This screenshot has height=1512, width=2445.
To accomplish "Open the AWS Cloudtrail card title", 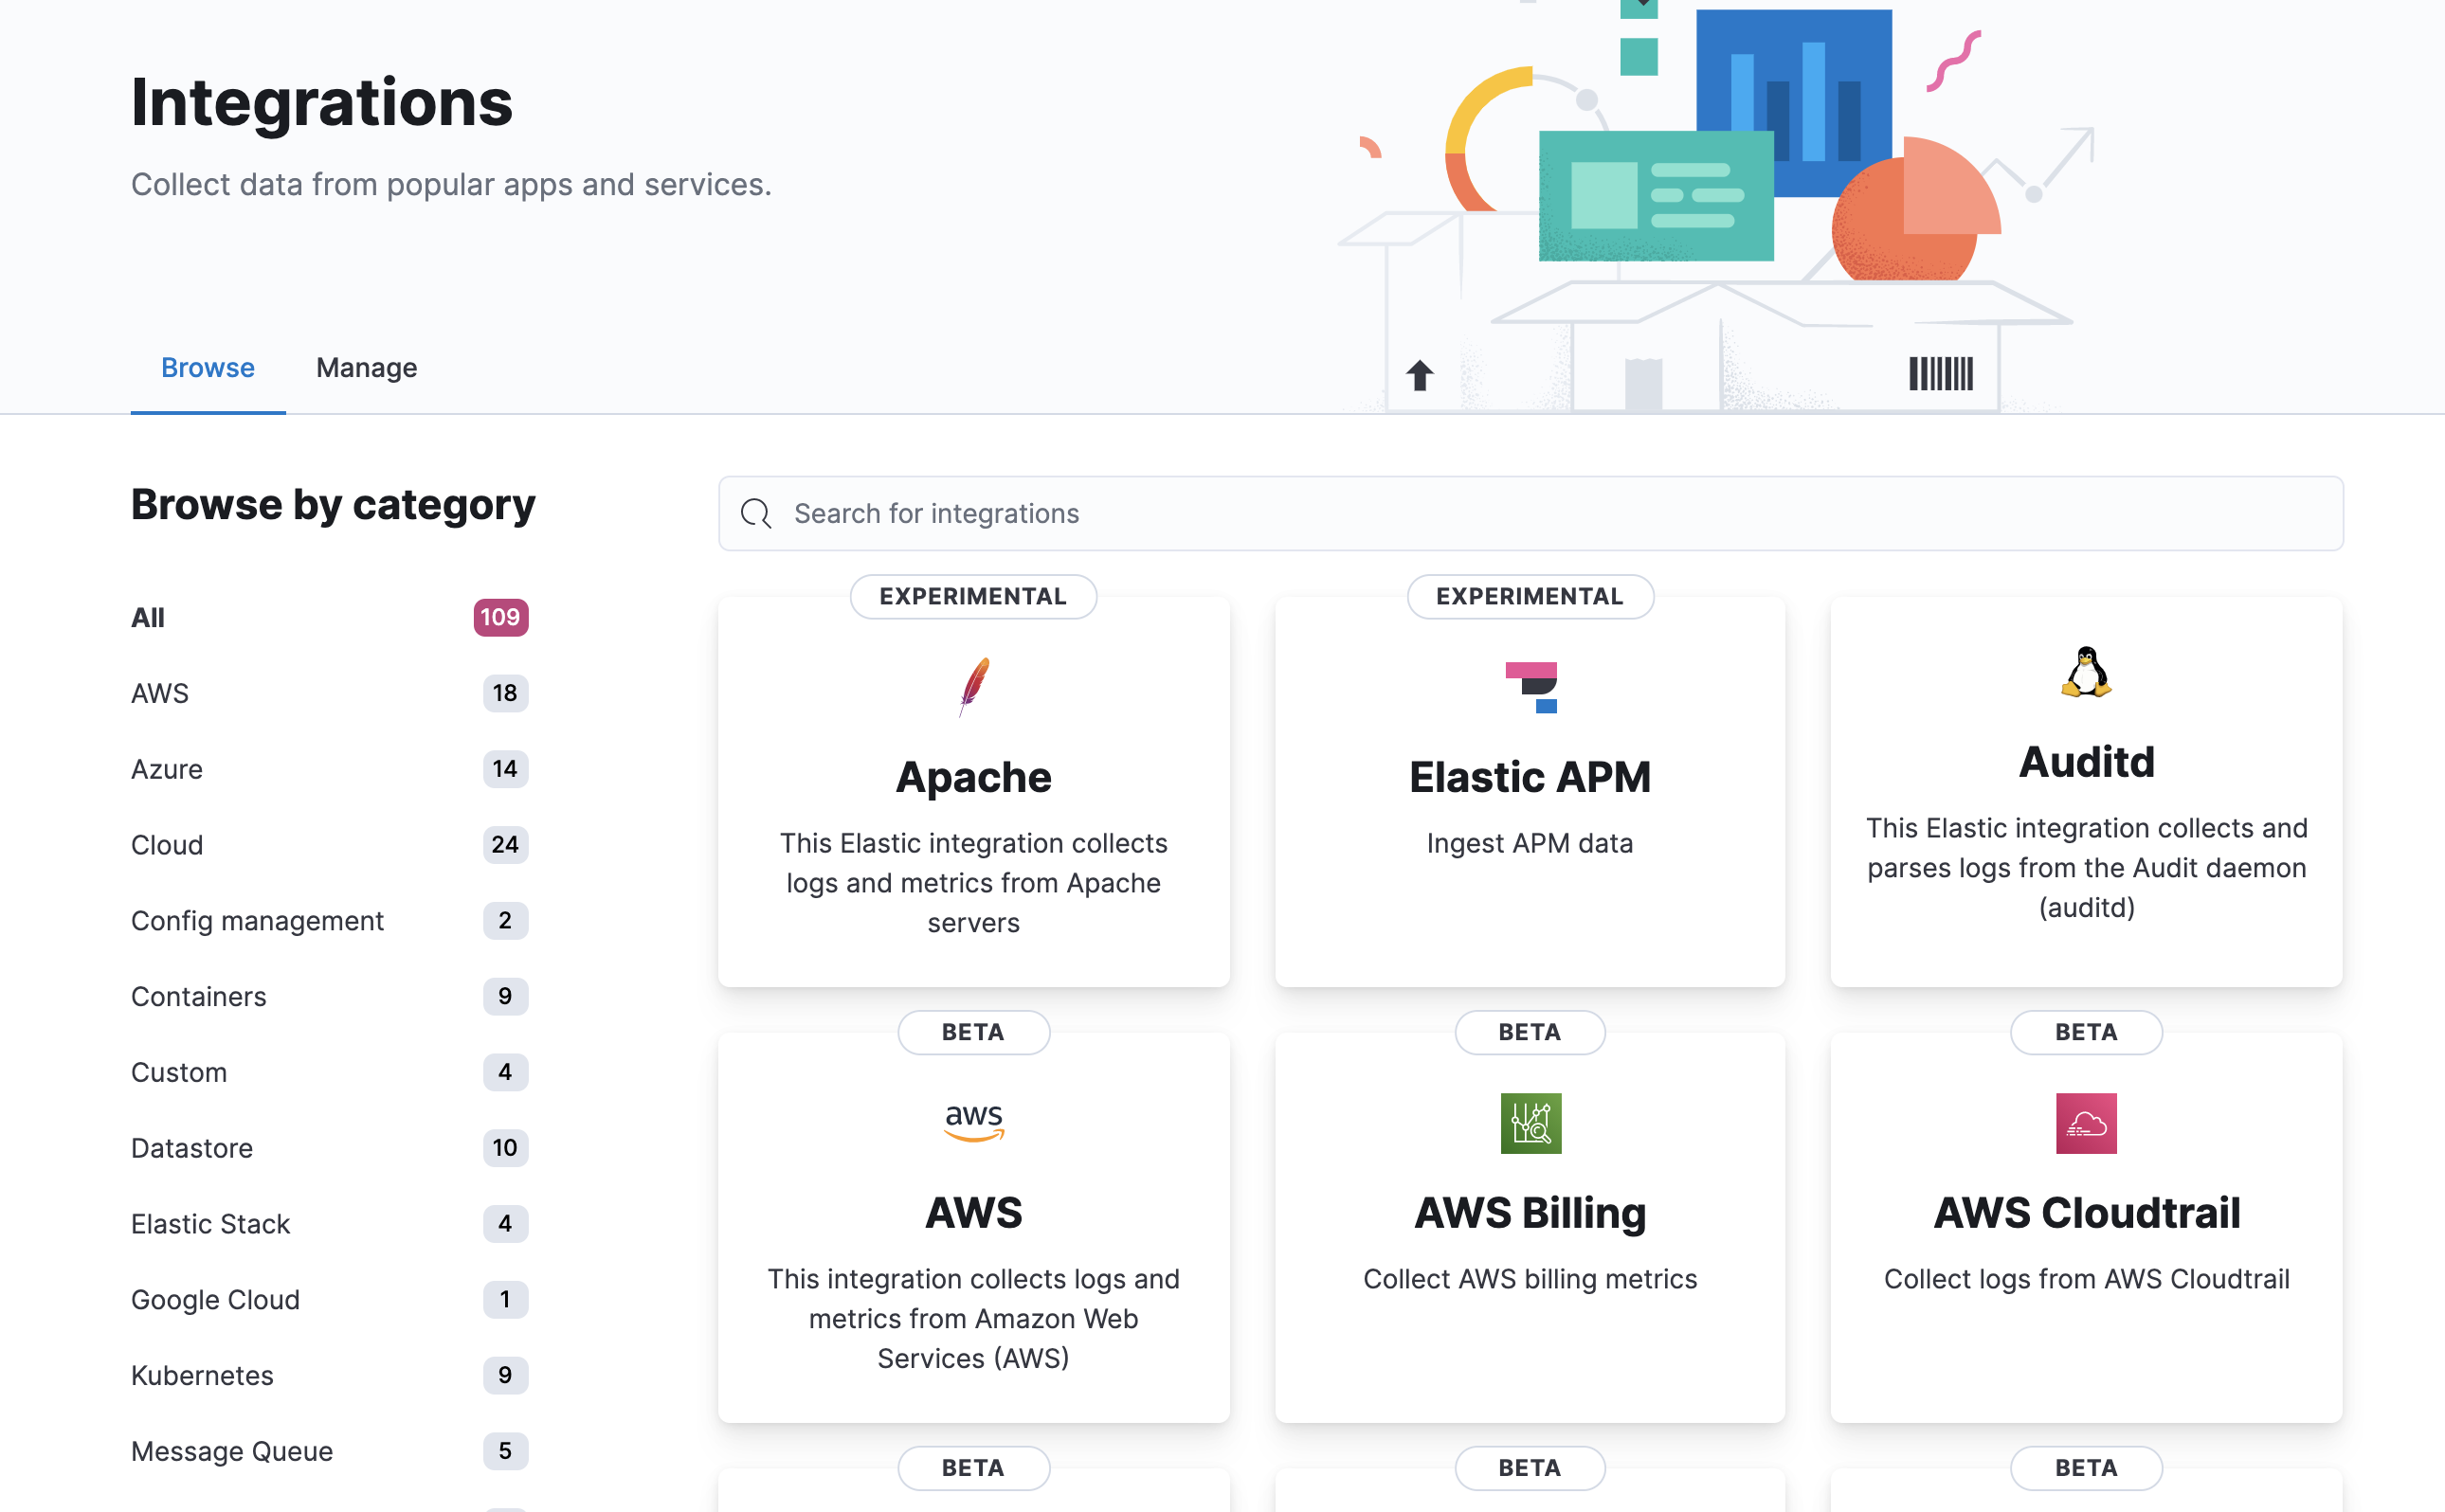I will tap(2086, 1212).
